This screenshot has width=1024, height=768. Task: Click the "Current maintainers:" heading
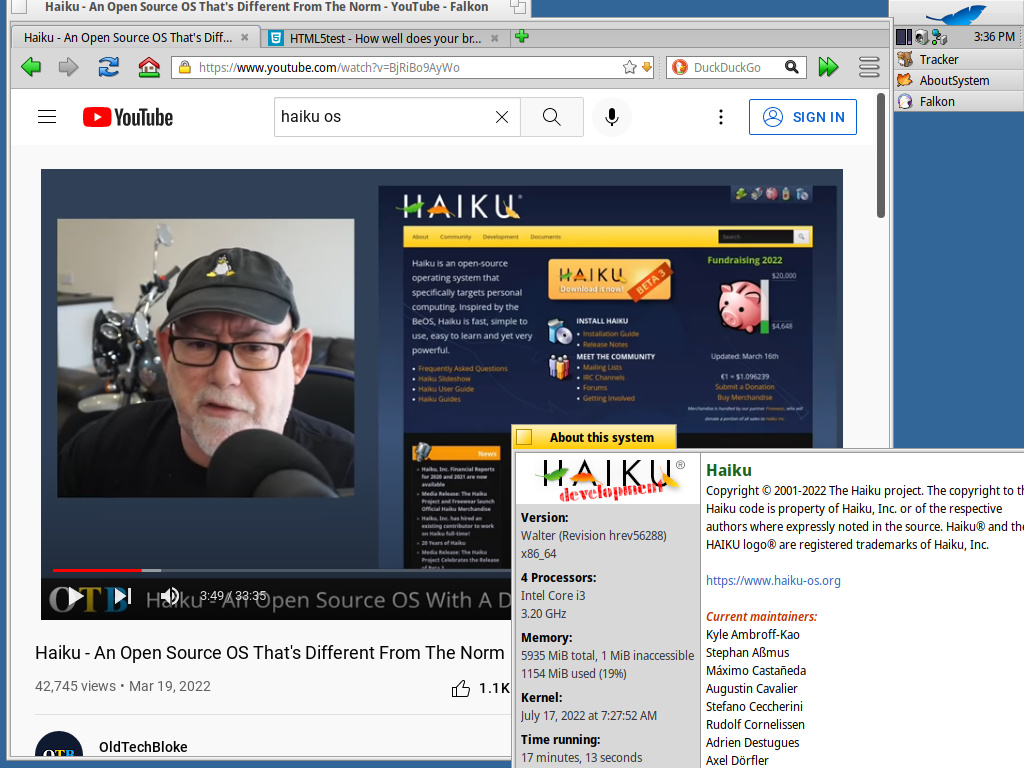[x=761, y=616]
